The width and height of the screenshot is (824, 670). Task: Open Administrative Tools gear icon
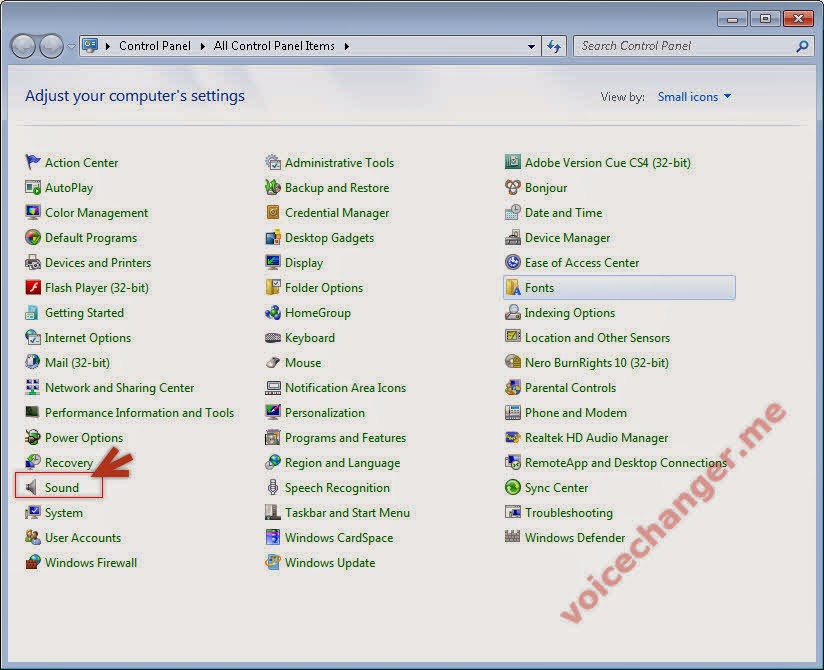coord(273,162)
